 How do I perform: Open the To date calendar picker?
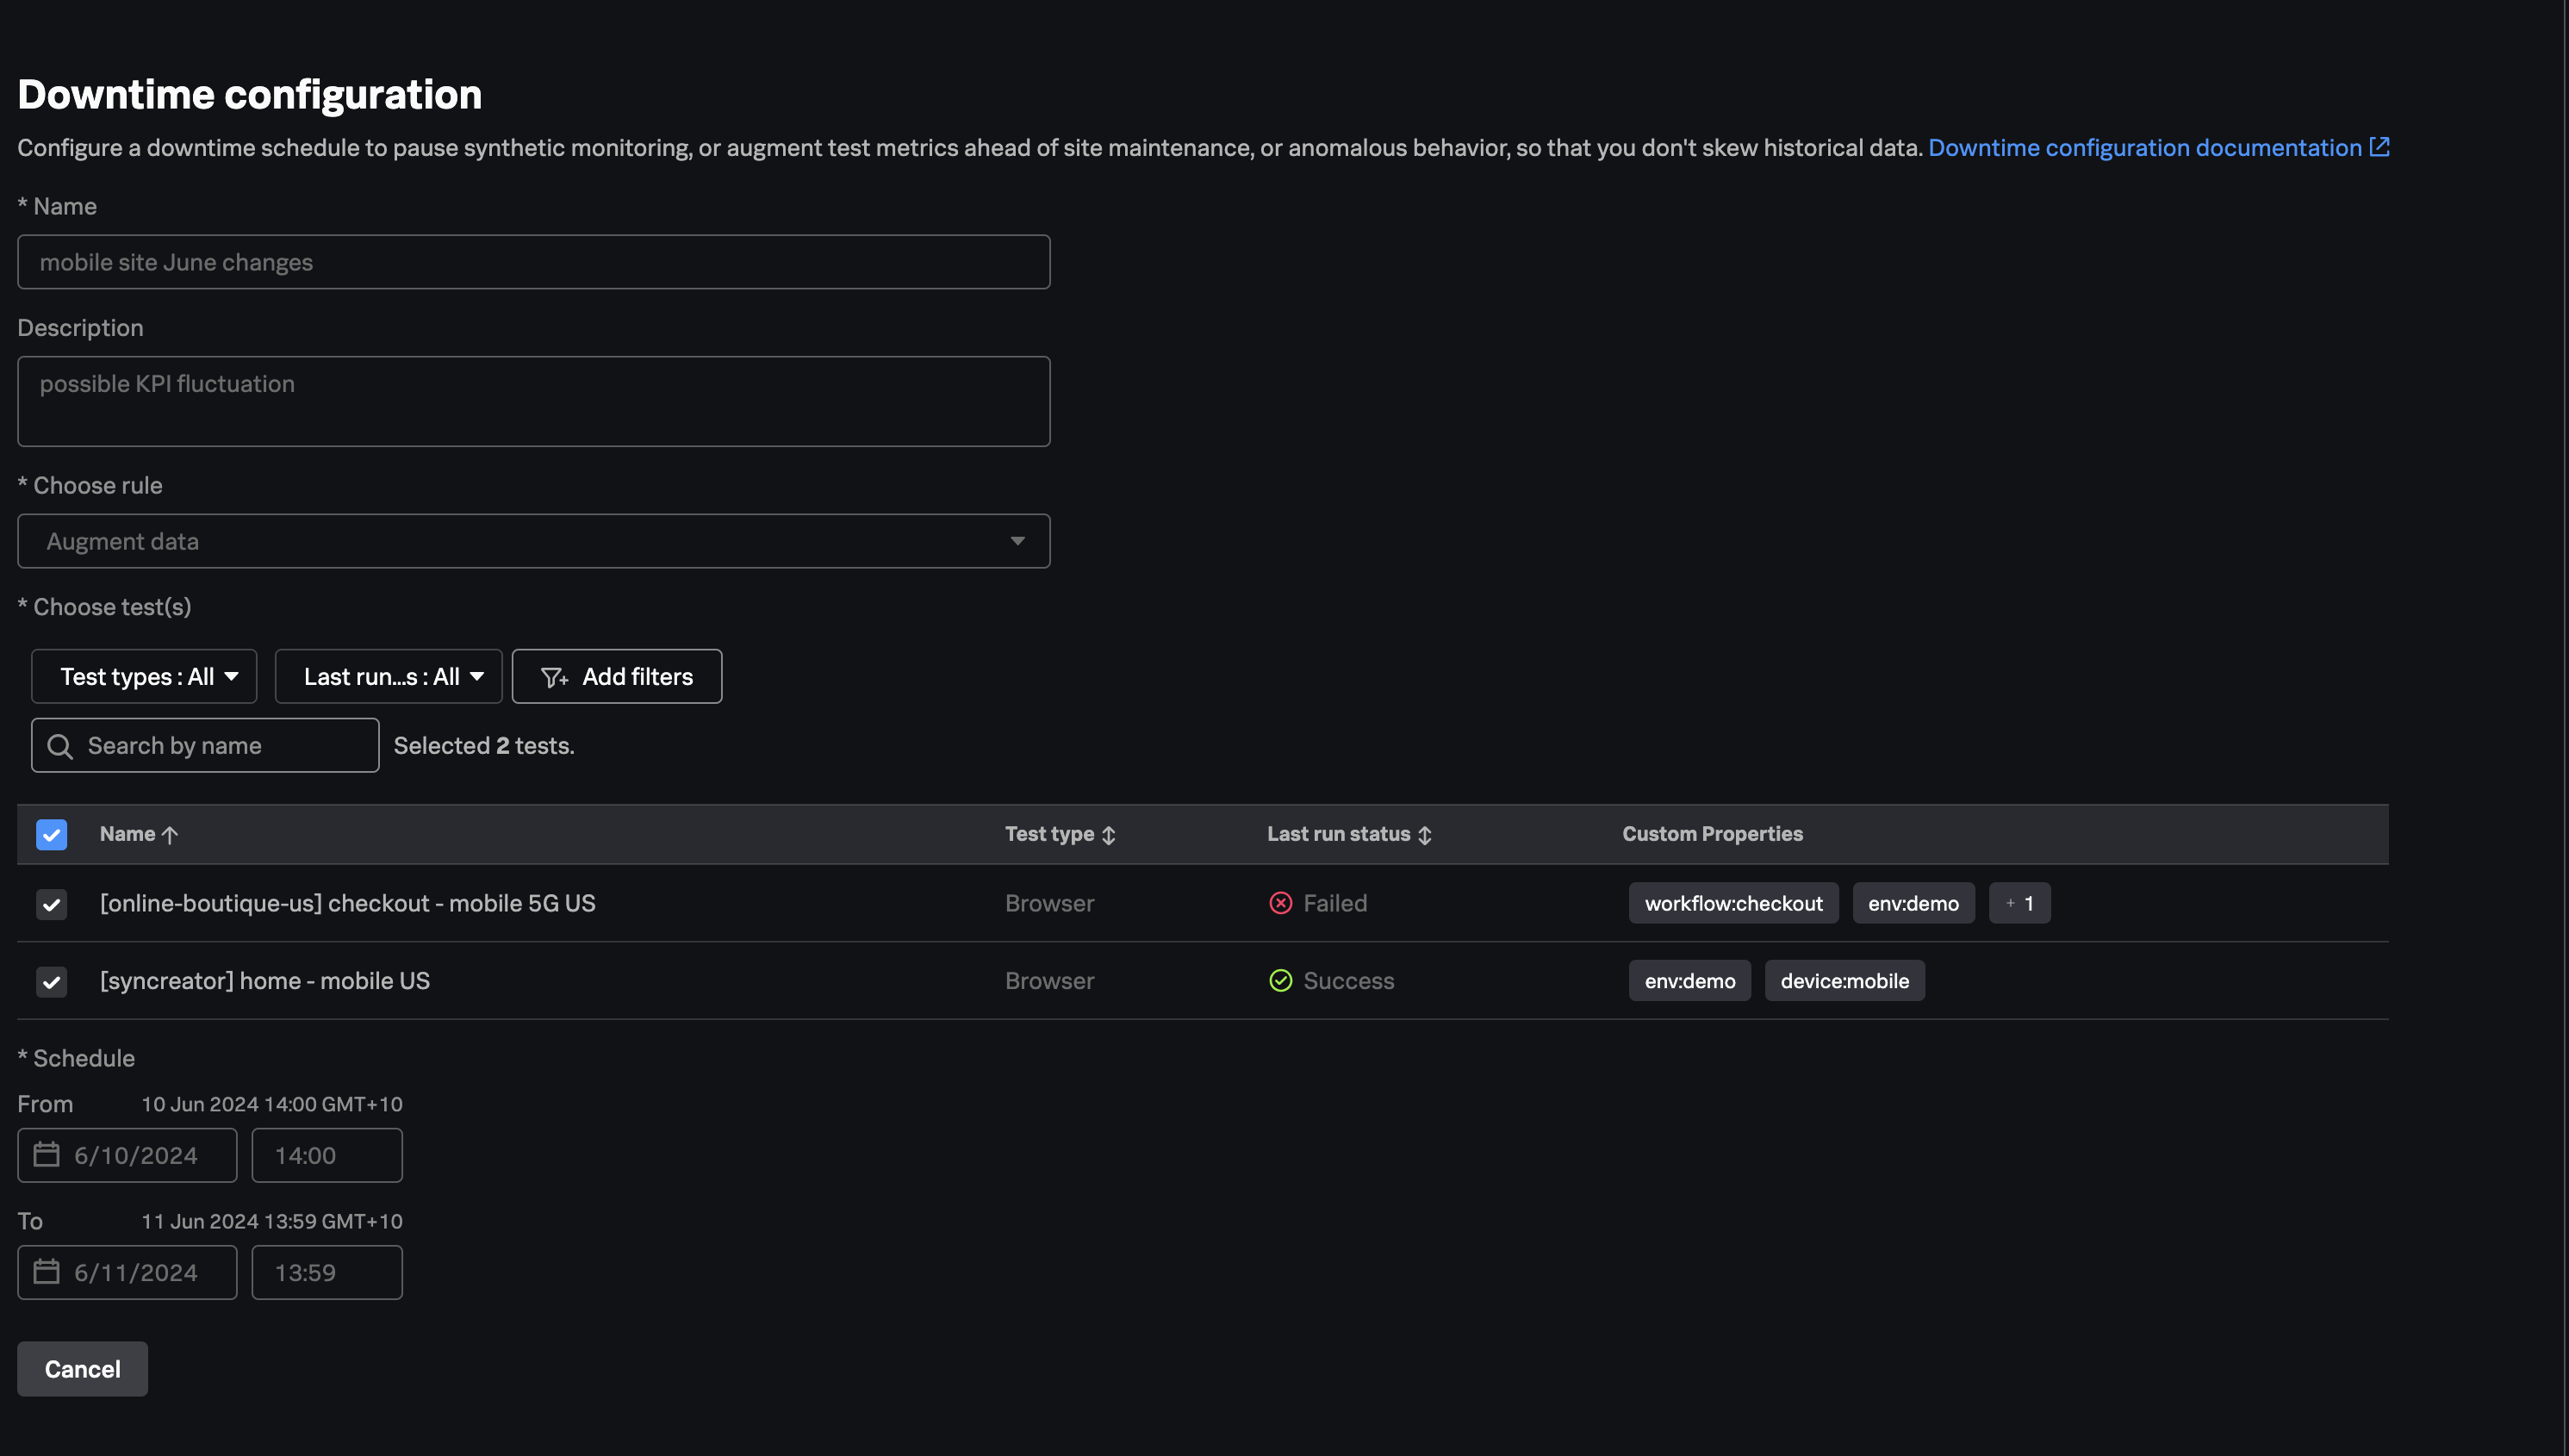tap(47, 1271)
